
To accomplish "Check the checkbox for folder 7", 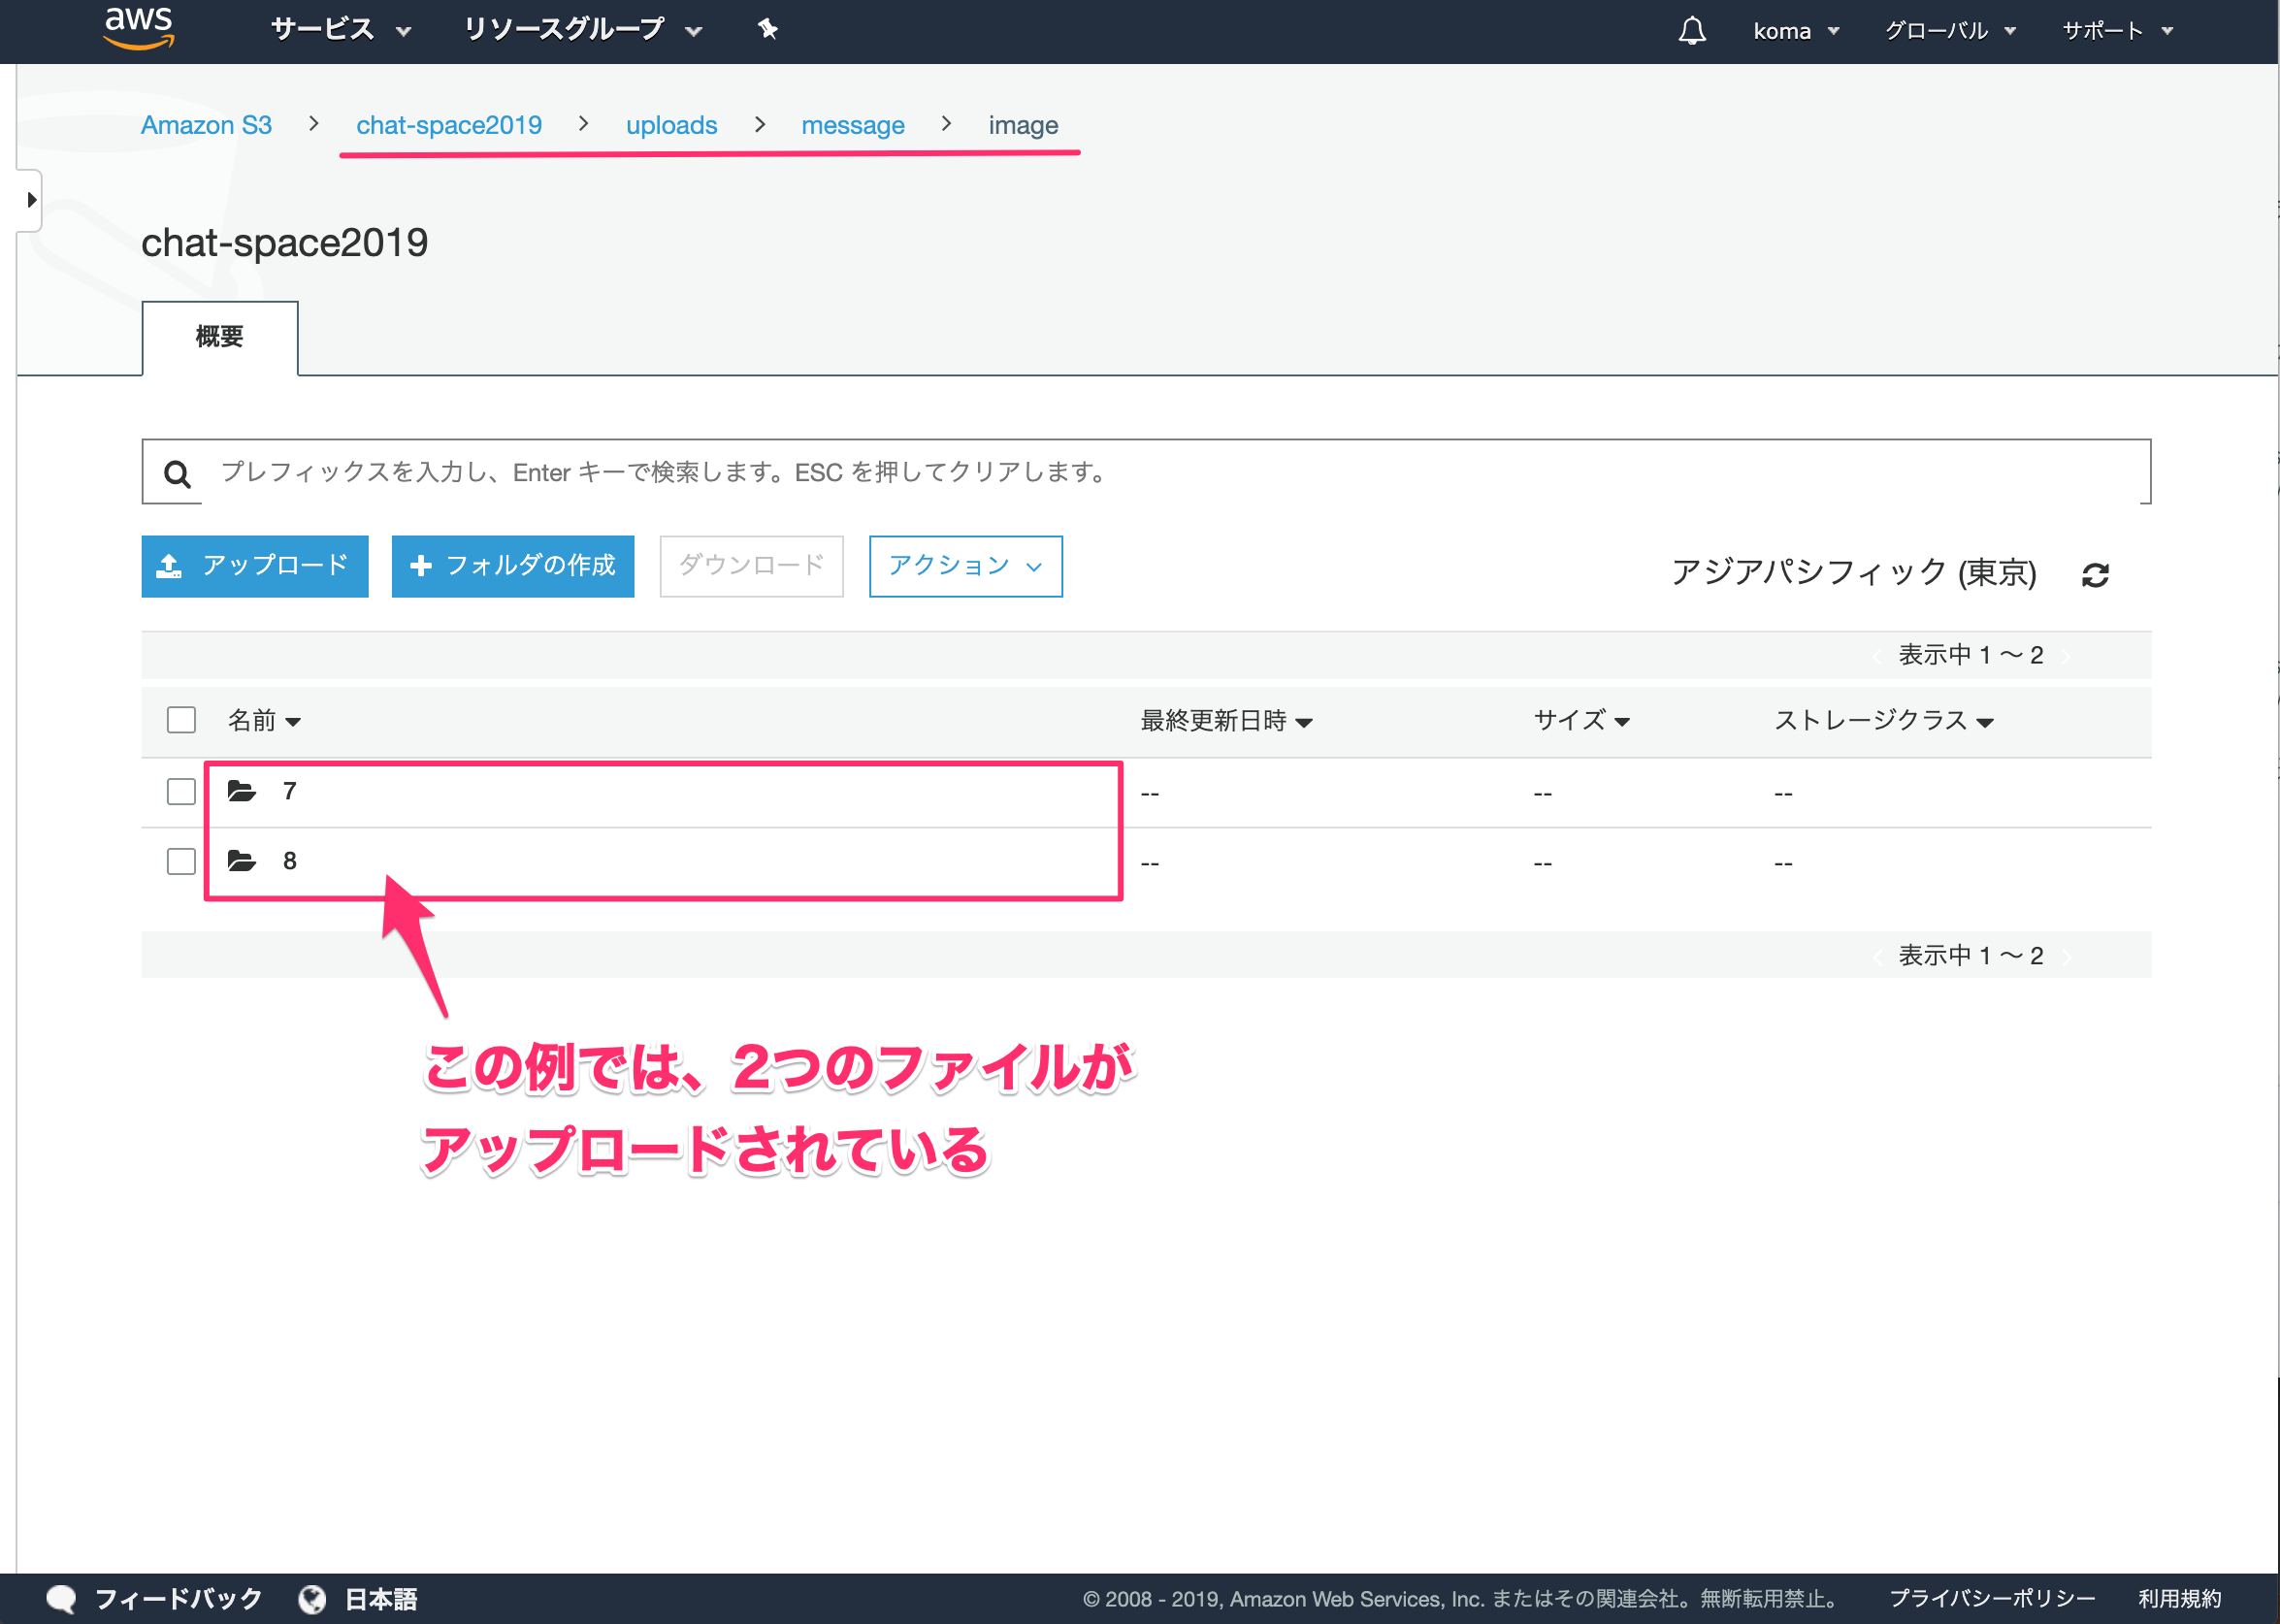I will (x=181, y=792).
